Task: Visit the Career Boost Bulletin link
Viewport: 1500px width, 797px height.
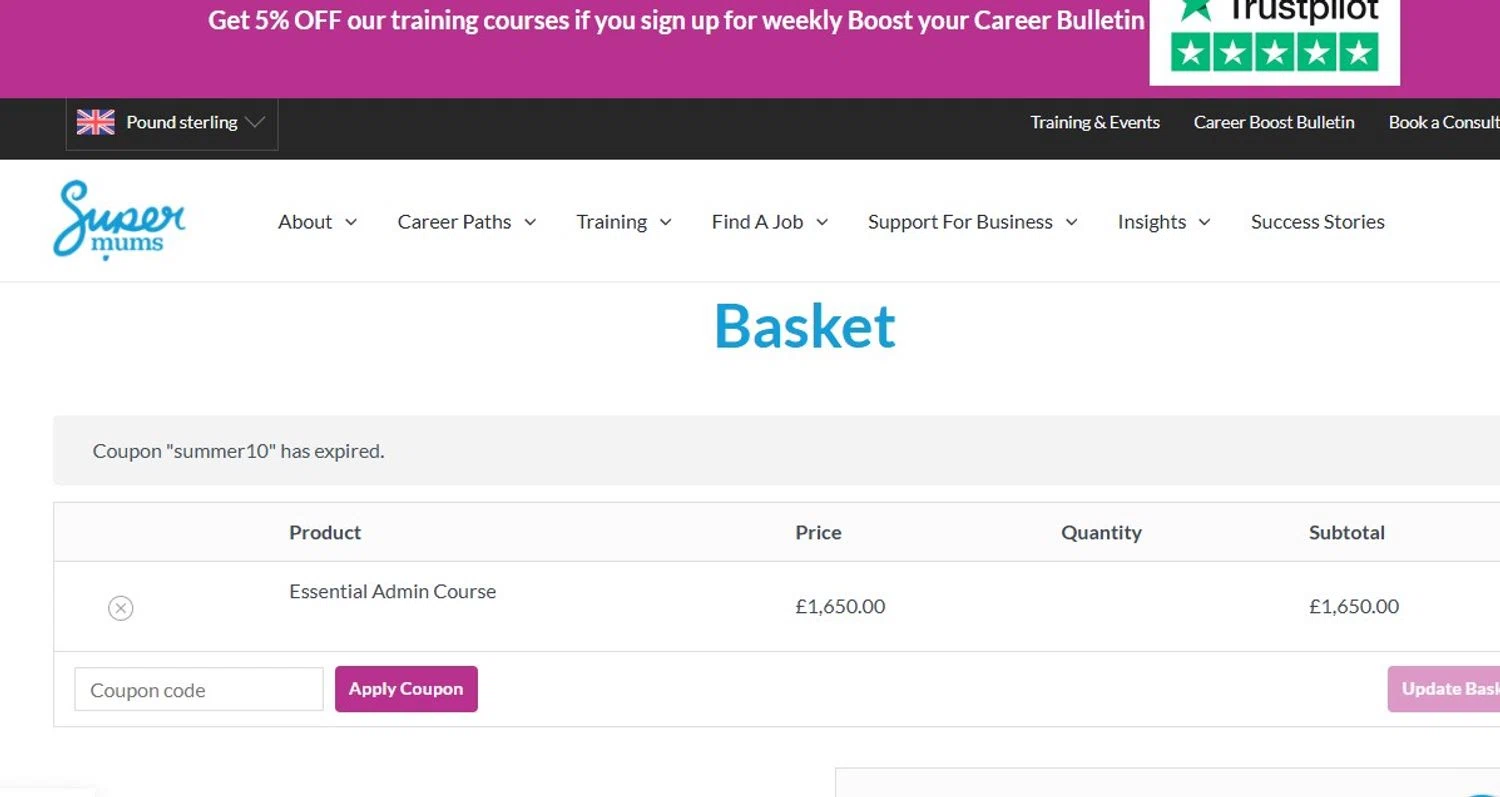Action: [x=1273, y=123]
